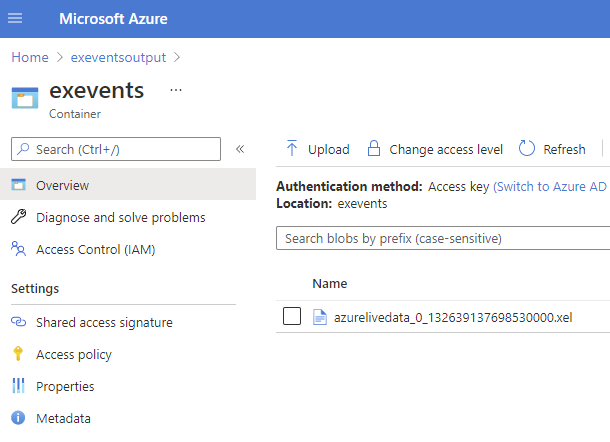Viewport: 610px width, 442px height.
Task: Focus Search blobs by prefix field
Action: click(443, 238)
